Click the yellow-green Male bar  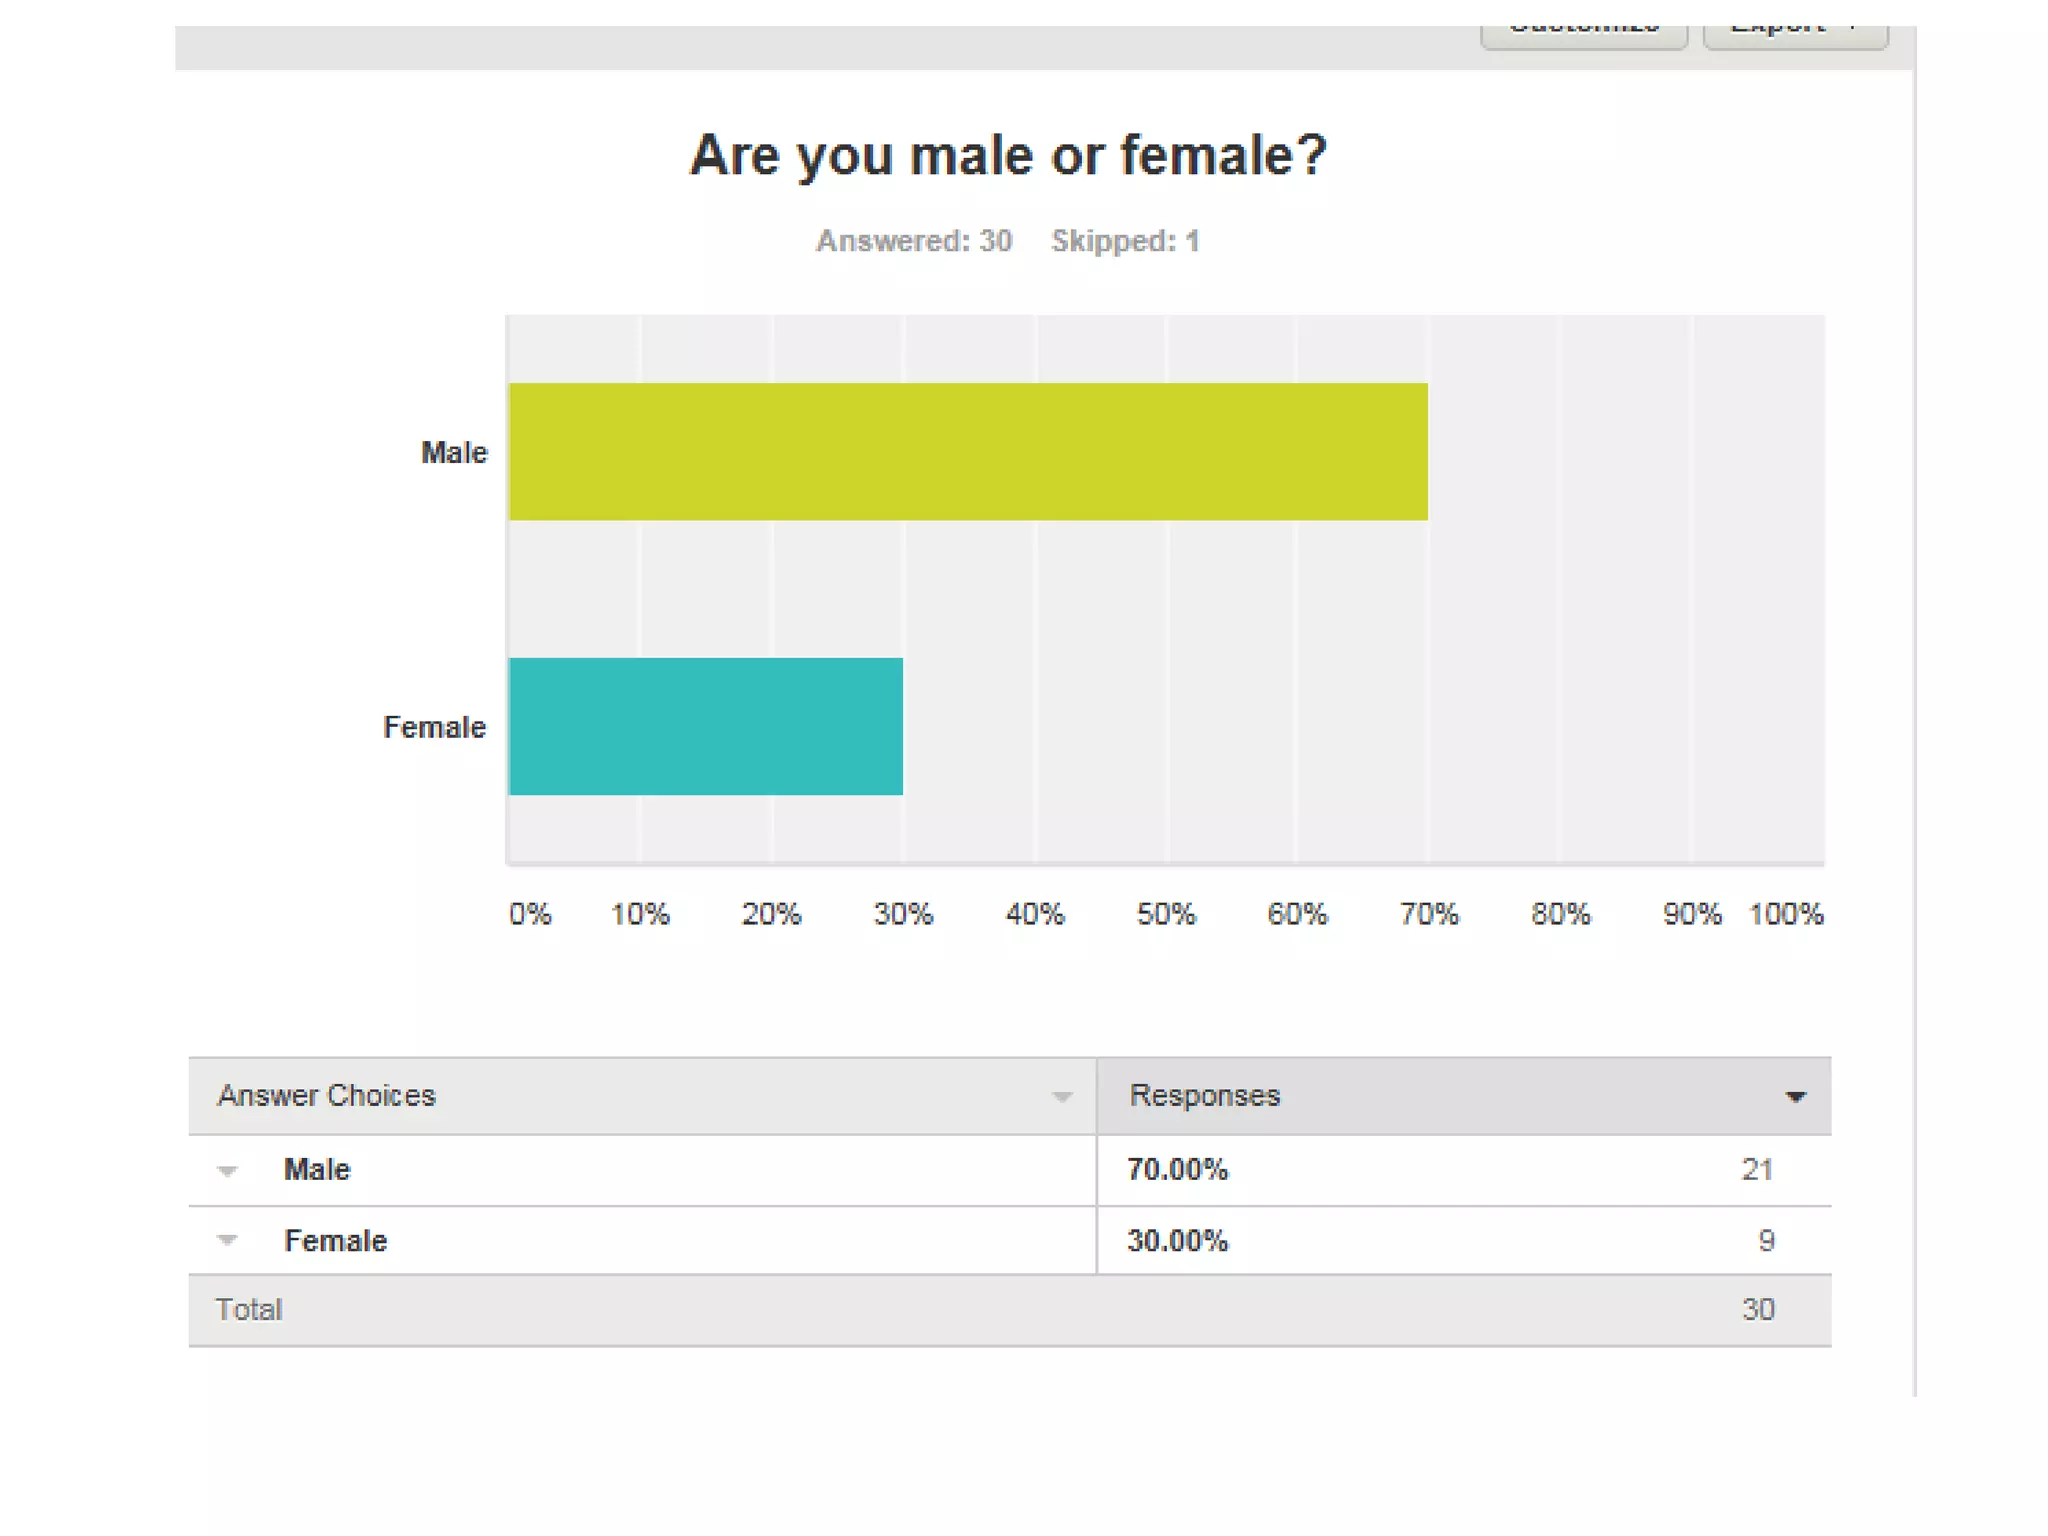tap(968, 452)
